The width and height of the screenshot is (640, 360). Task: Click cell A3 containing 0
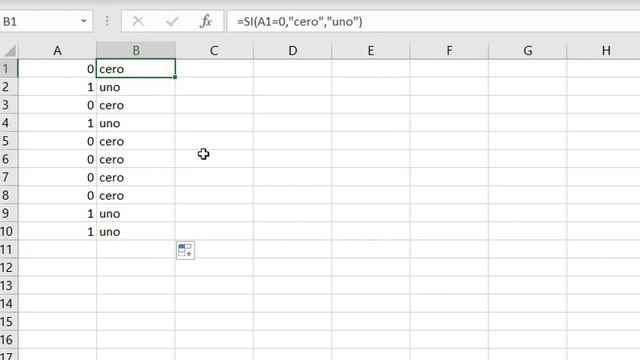57,105
